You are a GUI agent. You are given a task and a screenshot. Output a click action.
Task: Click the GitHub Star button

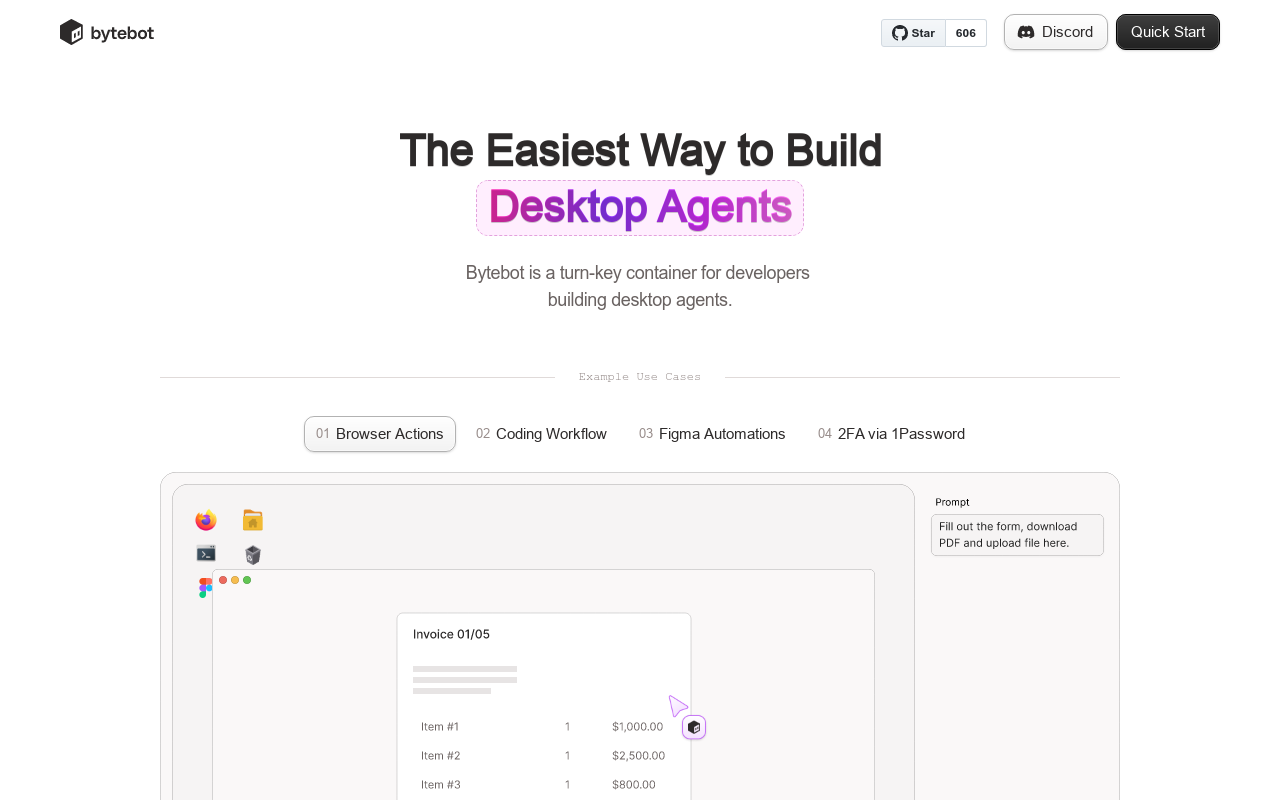913,33
